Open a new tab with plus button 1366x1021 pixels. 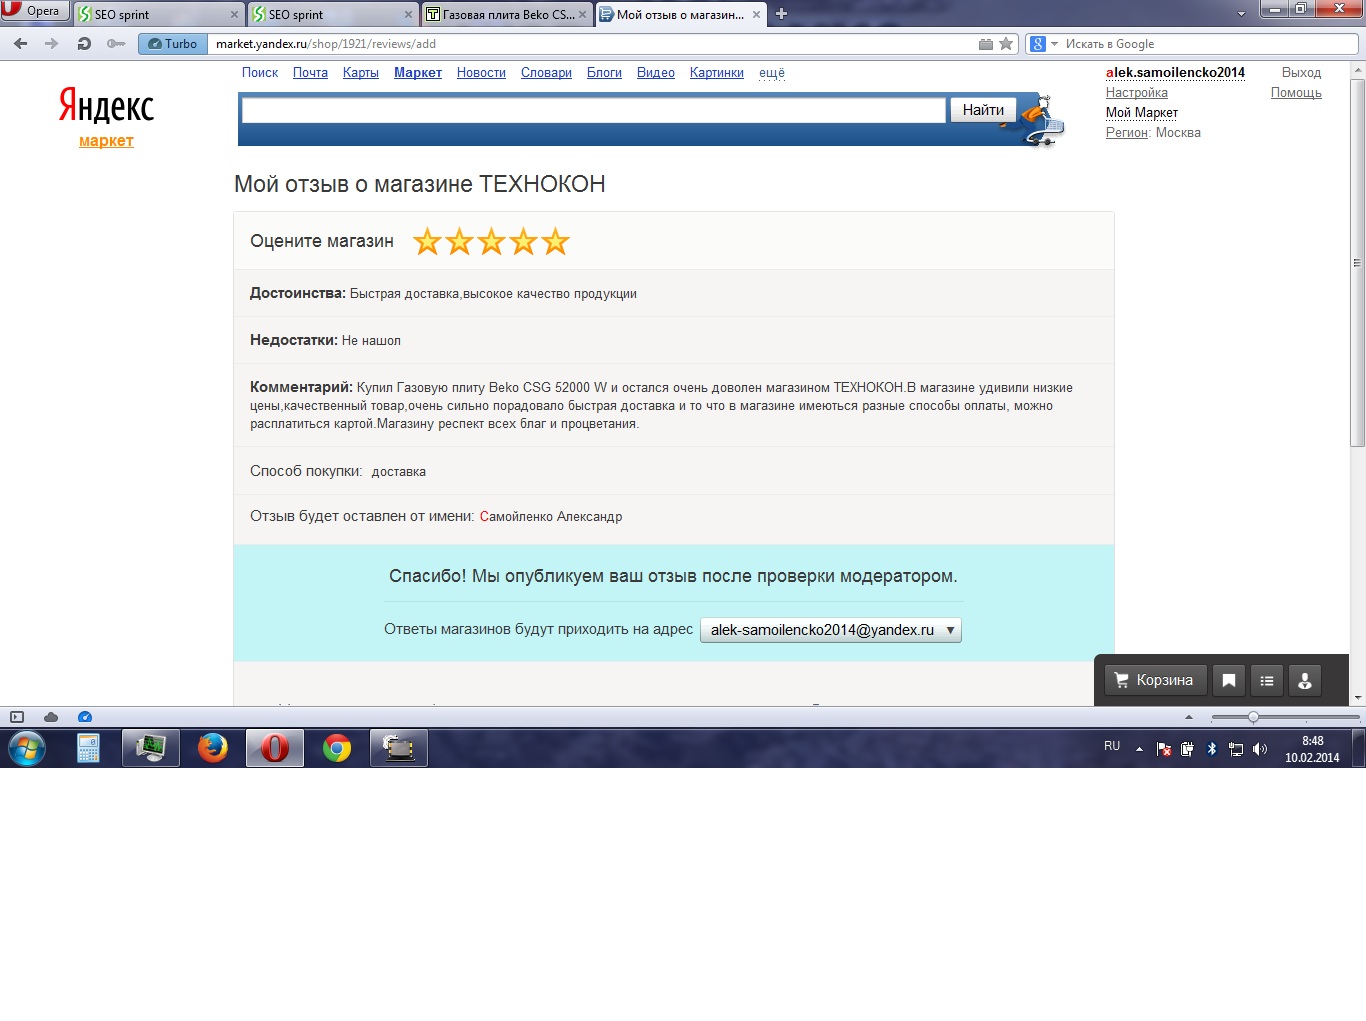pyautogui.click(x=782, y=14)
